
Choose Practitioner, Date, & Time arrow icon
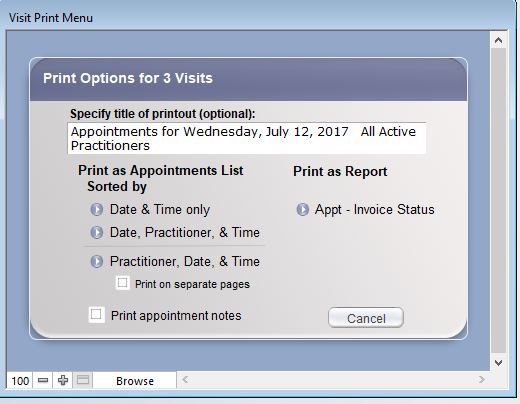point(97,262)
